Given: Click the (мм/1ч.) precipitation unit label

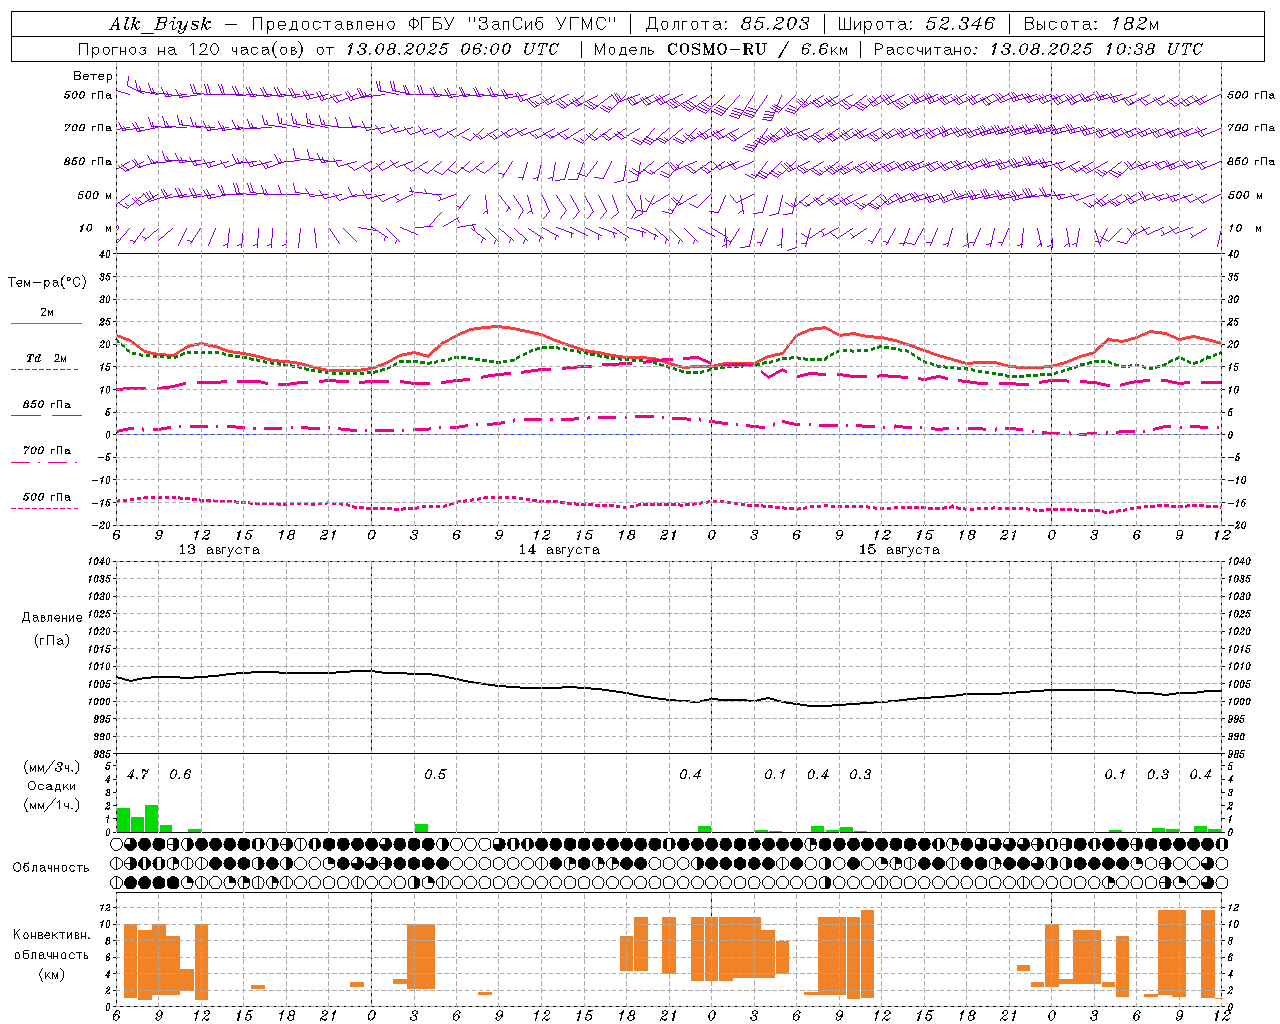Looking at the screenshot, I should [52, 805].
